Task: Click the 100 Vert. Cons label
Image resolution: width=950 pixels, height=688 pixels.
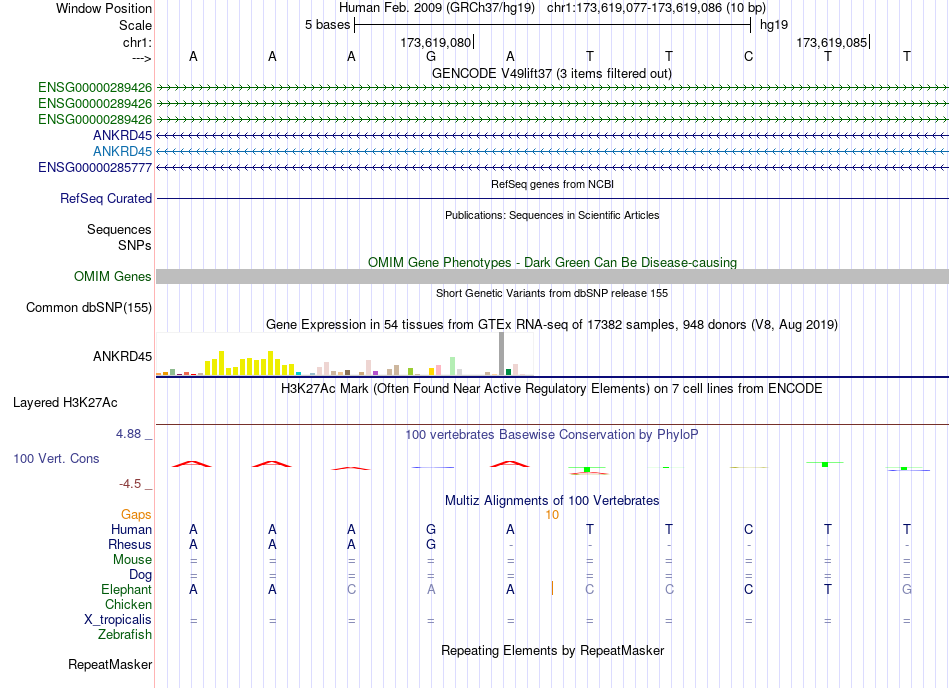Action: tap(56, 458)
